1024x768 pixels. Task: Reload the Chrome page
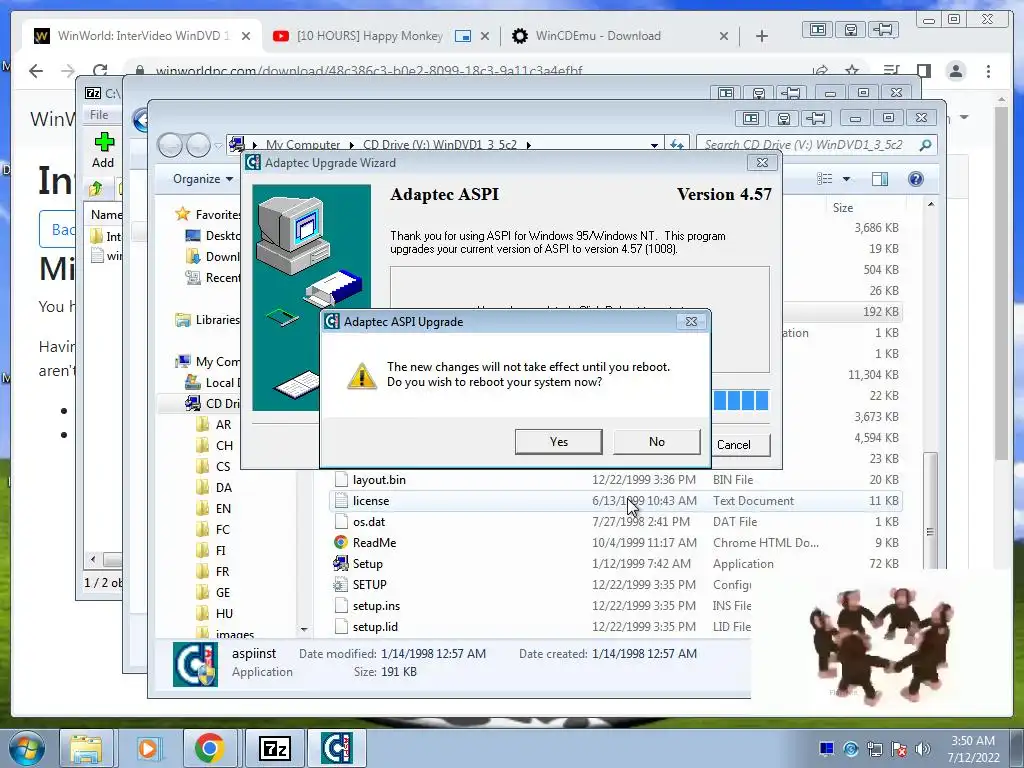99,71
